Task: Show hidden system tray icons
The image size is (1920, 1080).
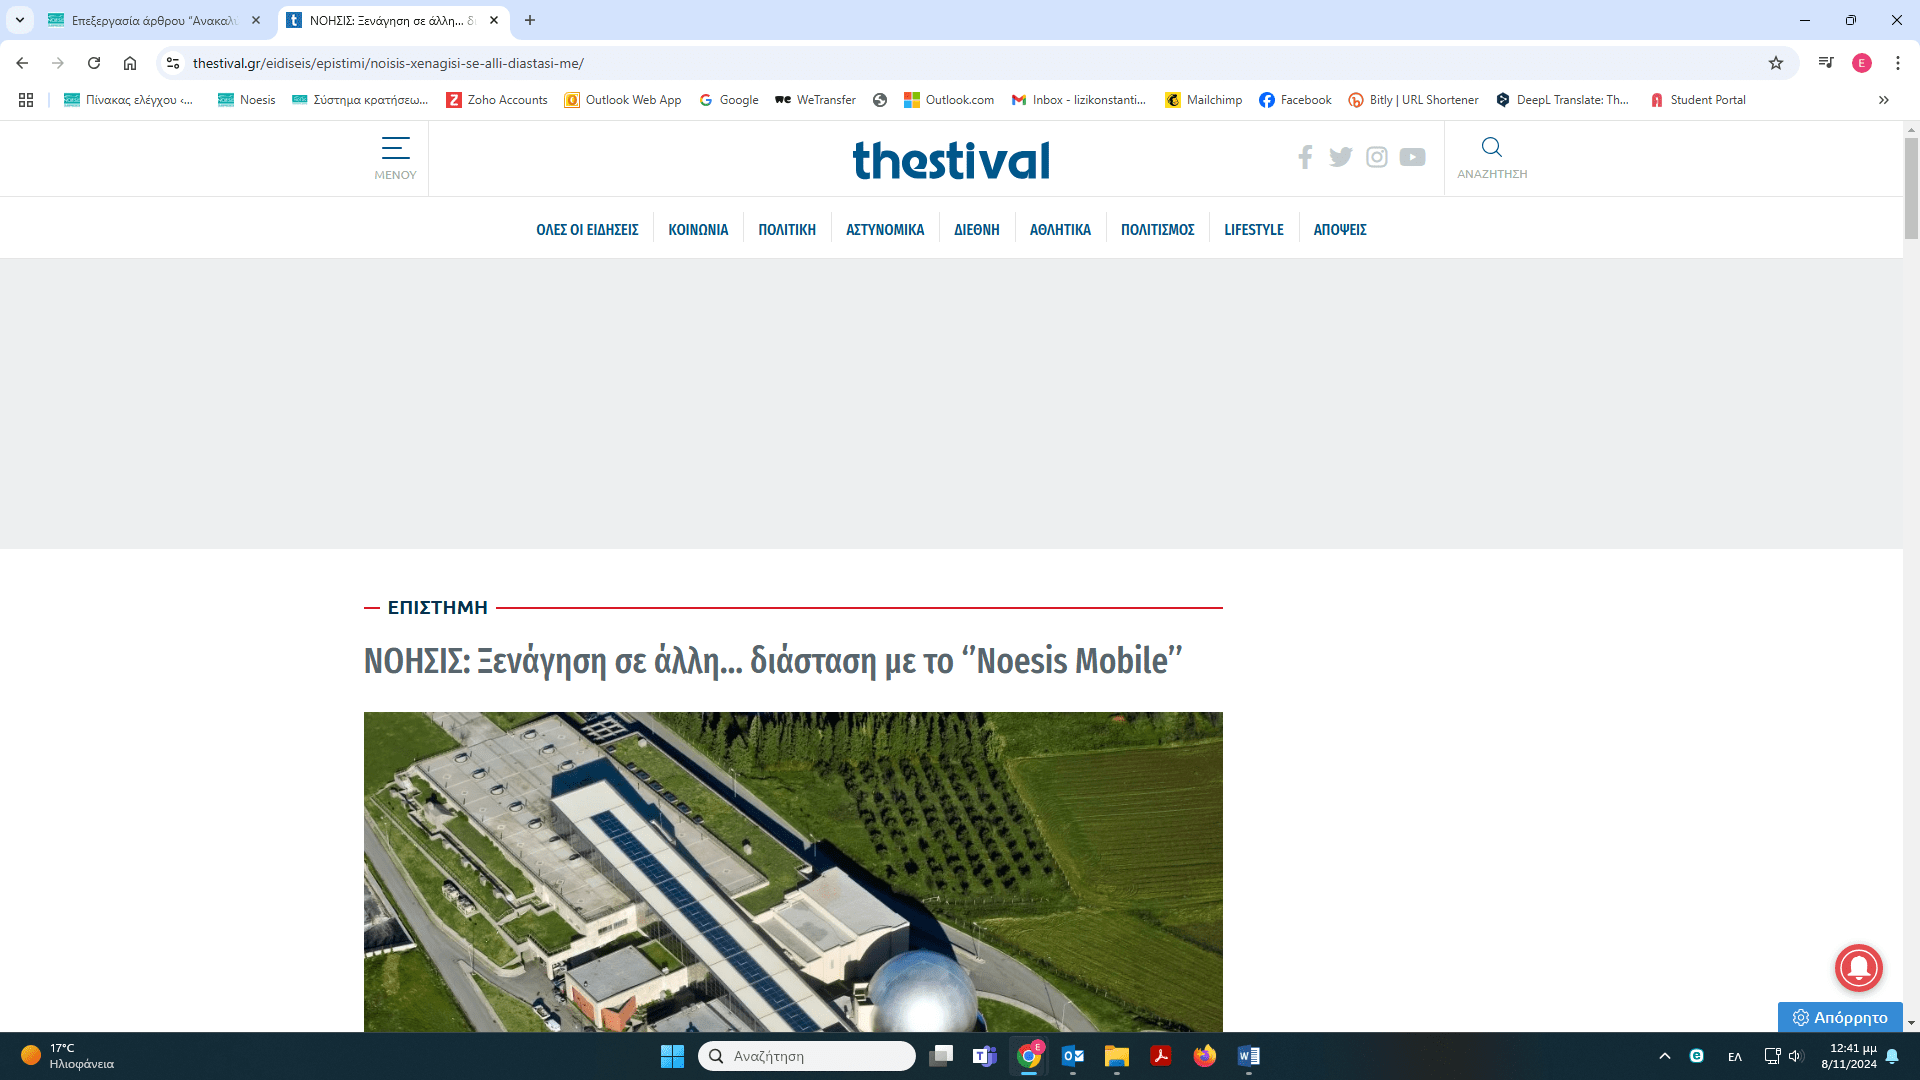Action: pos(1665,1056)
